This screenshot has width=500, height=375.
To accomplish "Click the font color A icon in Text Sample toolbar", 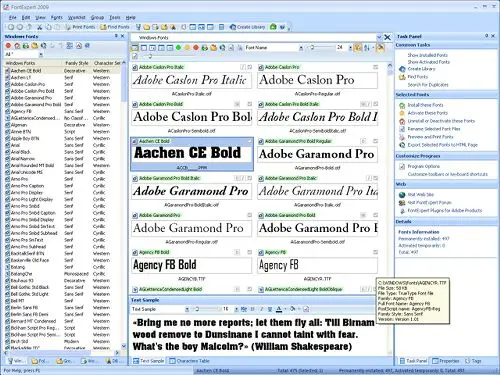I will [x=279, y=309].
